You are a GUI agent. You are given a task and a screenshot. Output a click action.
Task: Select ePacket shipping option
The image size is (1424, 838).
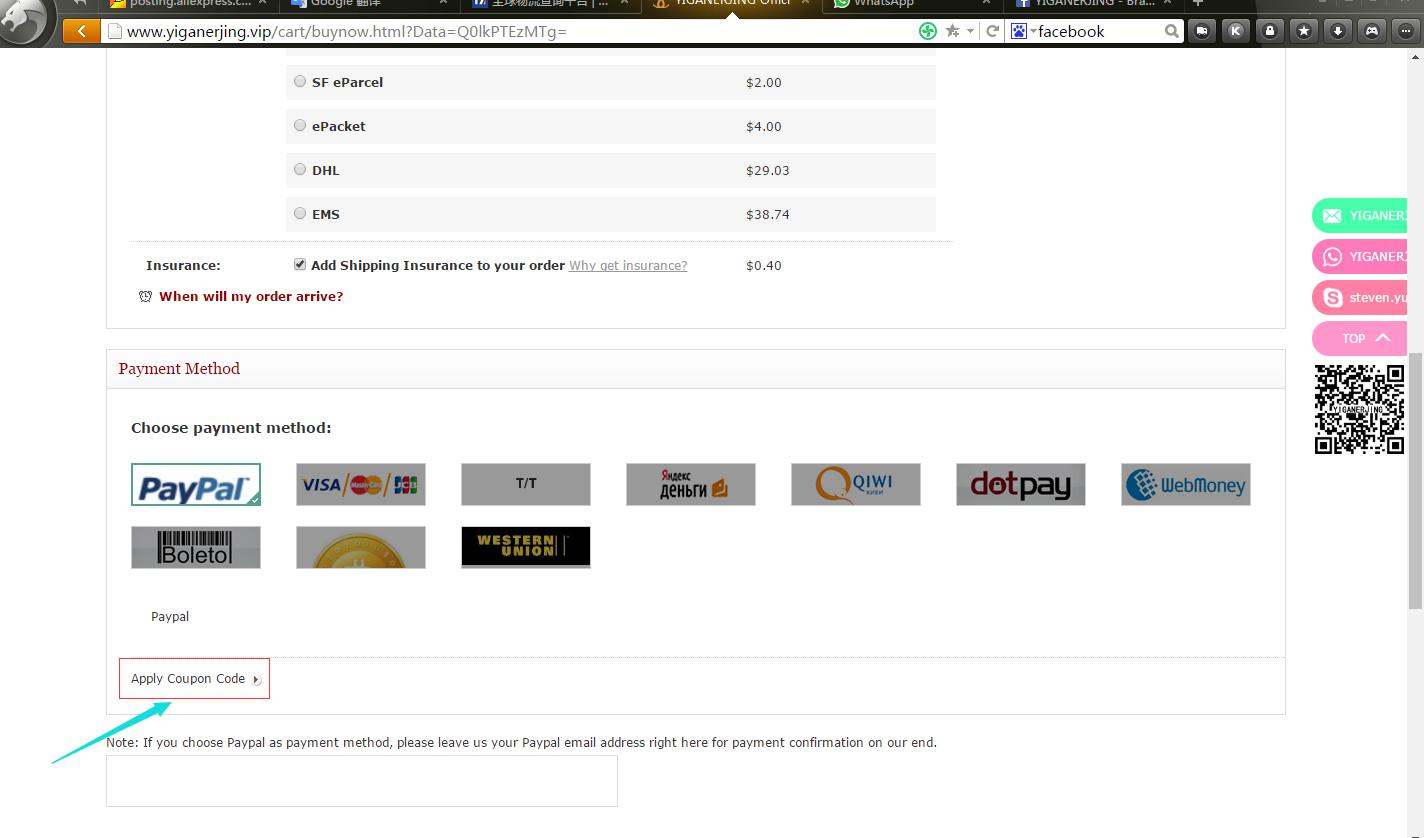point(300,126)
